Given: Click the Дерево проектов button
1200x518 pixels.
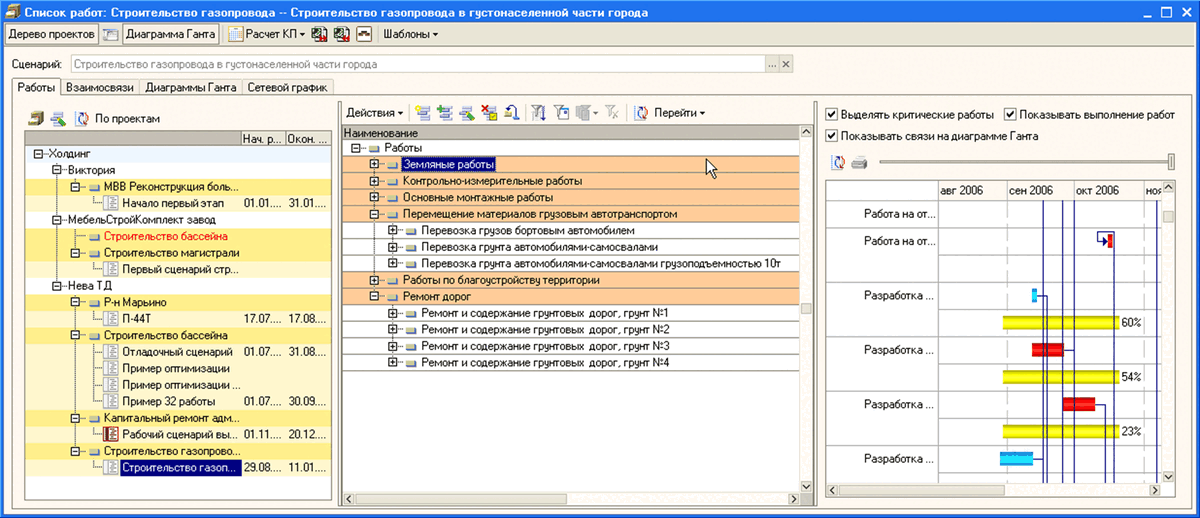Looking at the screenshot, I should [x=52, y=34].
